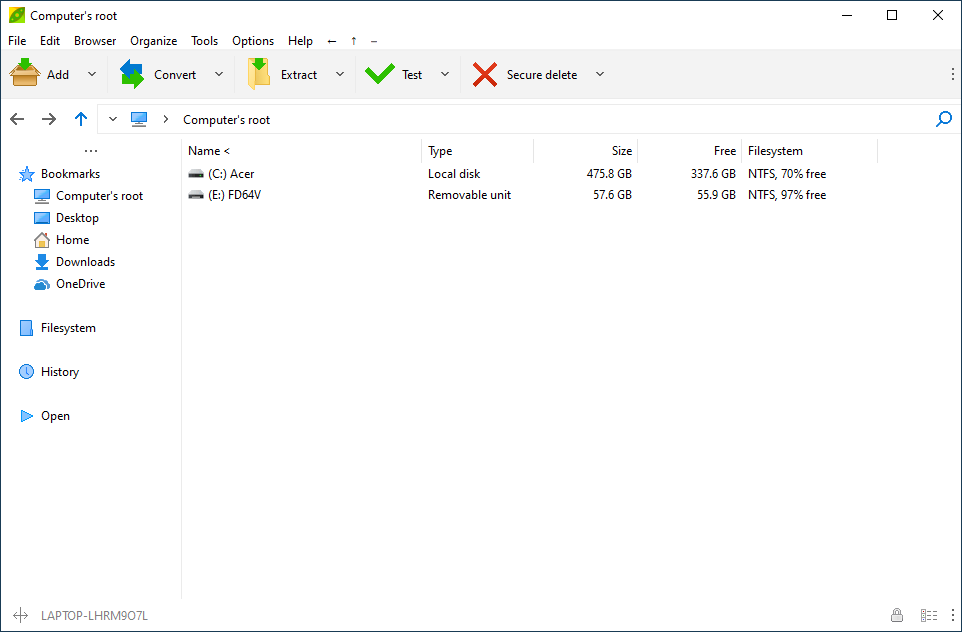Click the menu bar up arrow button
The width and height of the screenshot is (962, 632).
(x=353, y=41)
